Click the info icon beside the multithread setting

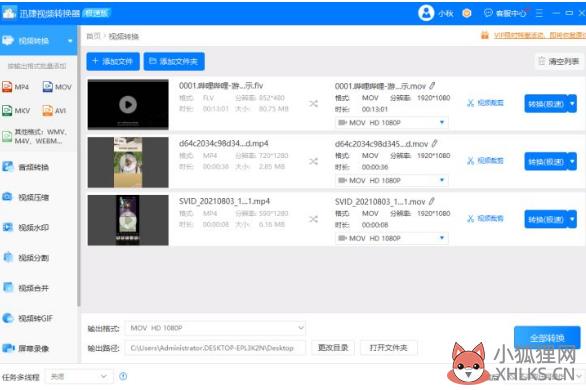click(123, 376)
